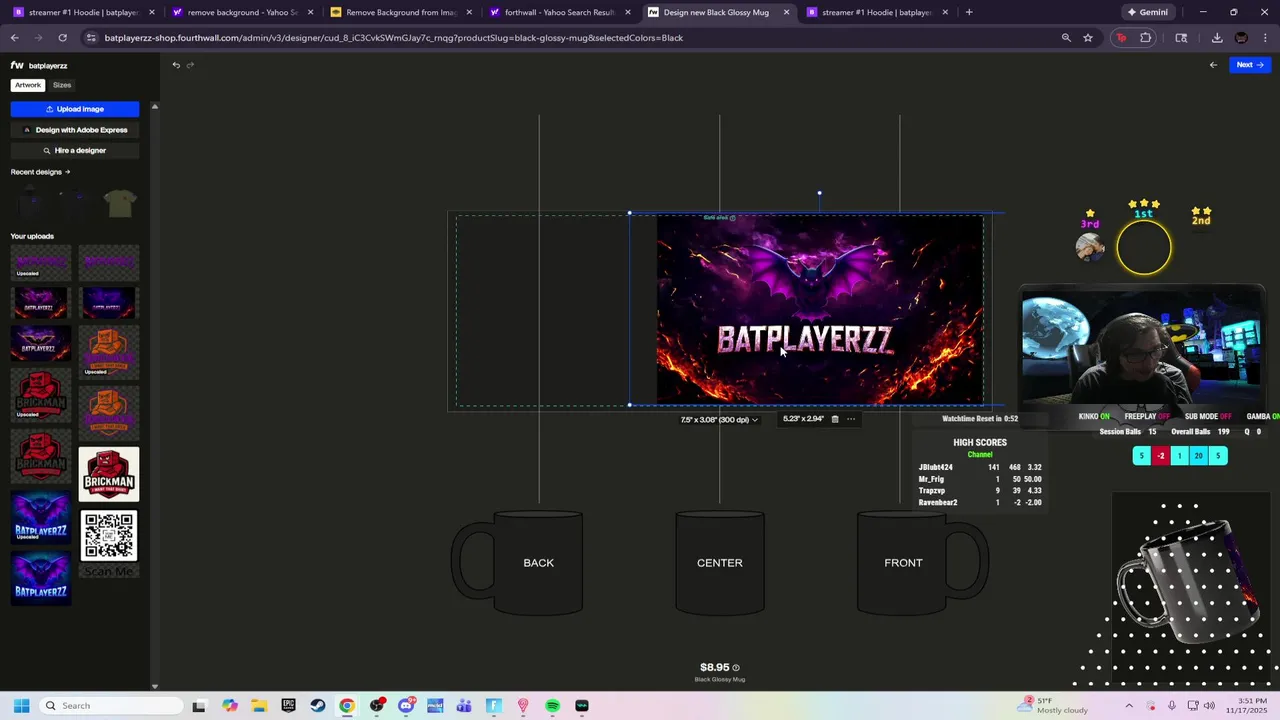This screenshot has width=1280, height=720.
Task: Click the Chrome profile avatar
Action: [1241, 38]
